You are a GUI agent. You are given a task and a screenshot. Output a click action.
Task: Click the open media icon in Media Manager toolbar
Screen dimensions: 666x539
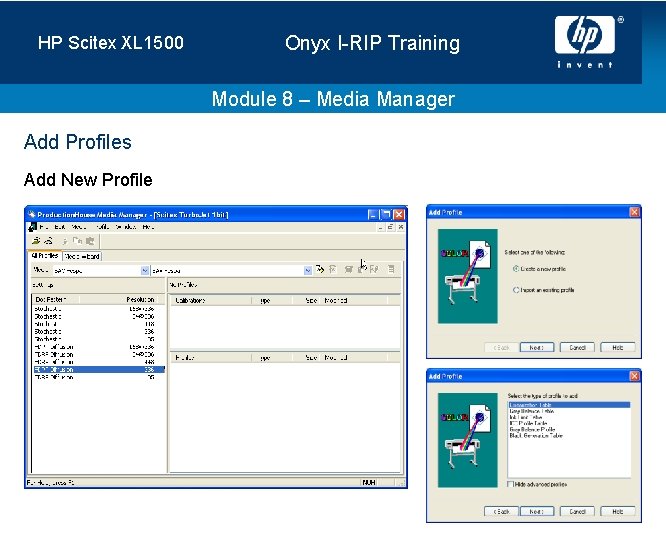37,241
